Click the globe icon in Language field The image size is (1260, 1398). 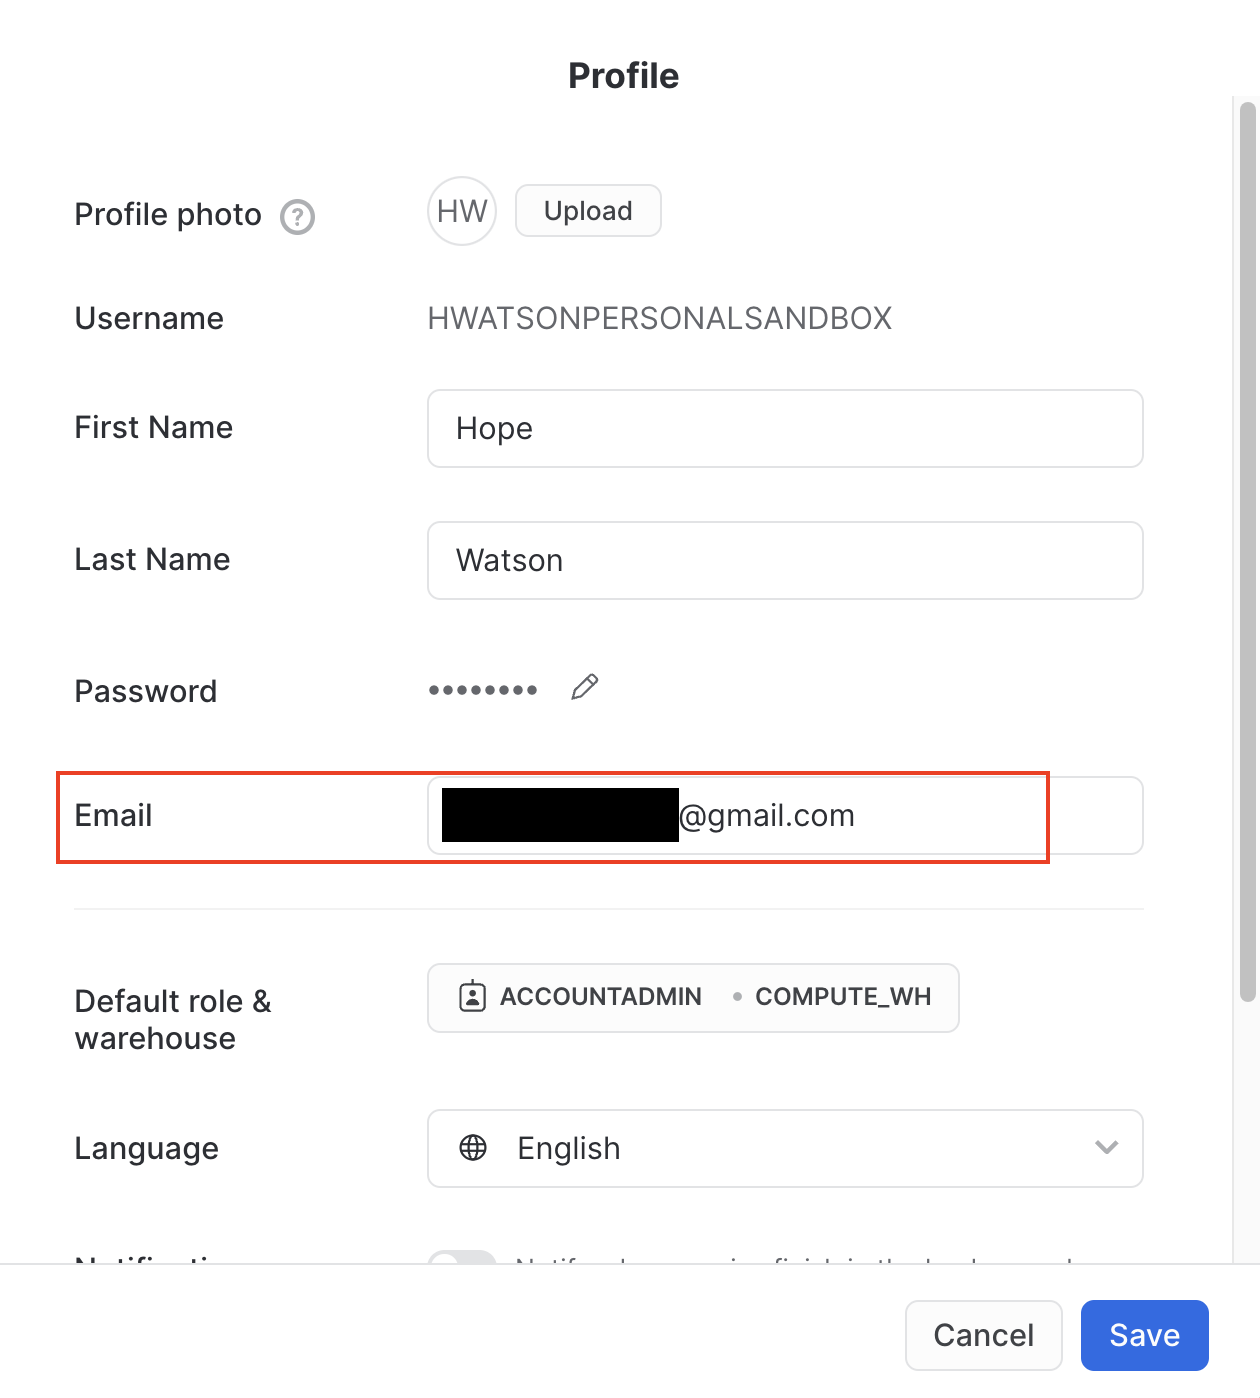click(472, 1148)
